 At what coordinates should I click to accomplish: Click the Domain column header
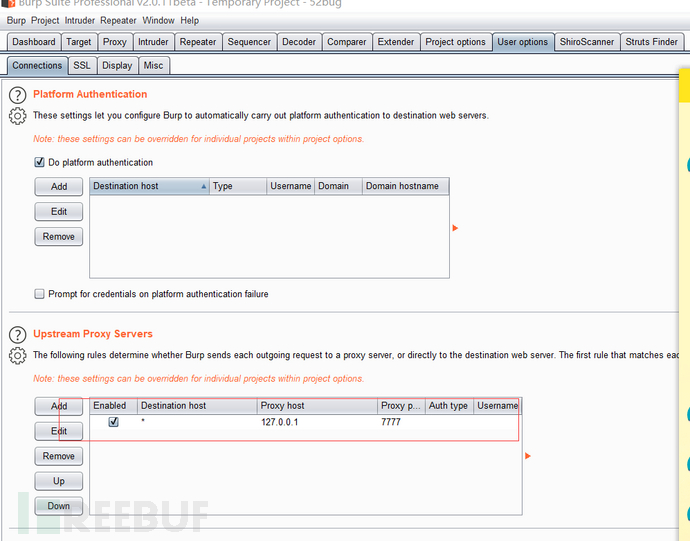(338, 186)
